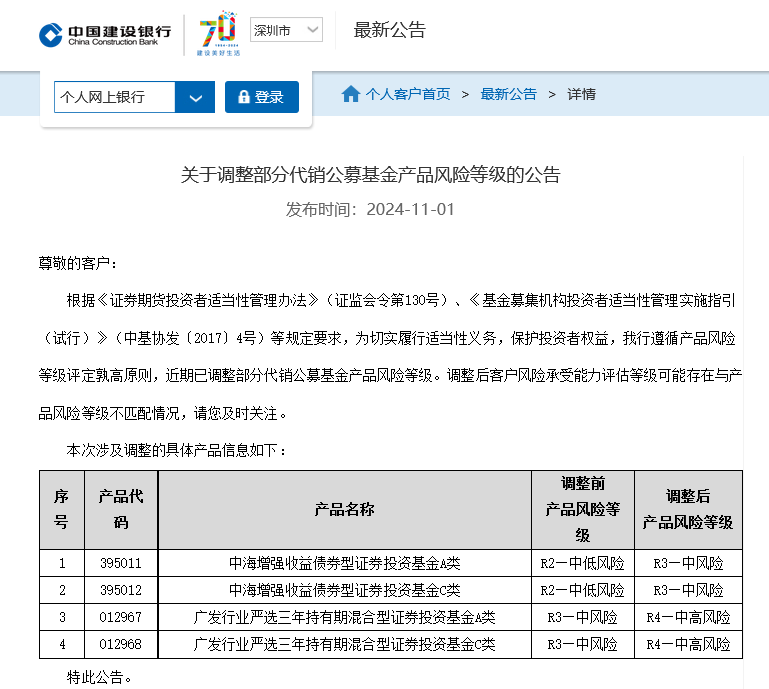The height and width of the screenshot is (689, 769).
Task: Select product code 012968 cell
Action: pos(121,644)
